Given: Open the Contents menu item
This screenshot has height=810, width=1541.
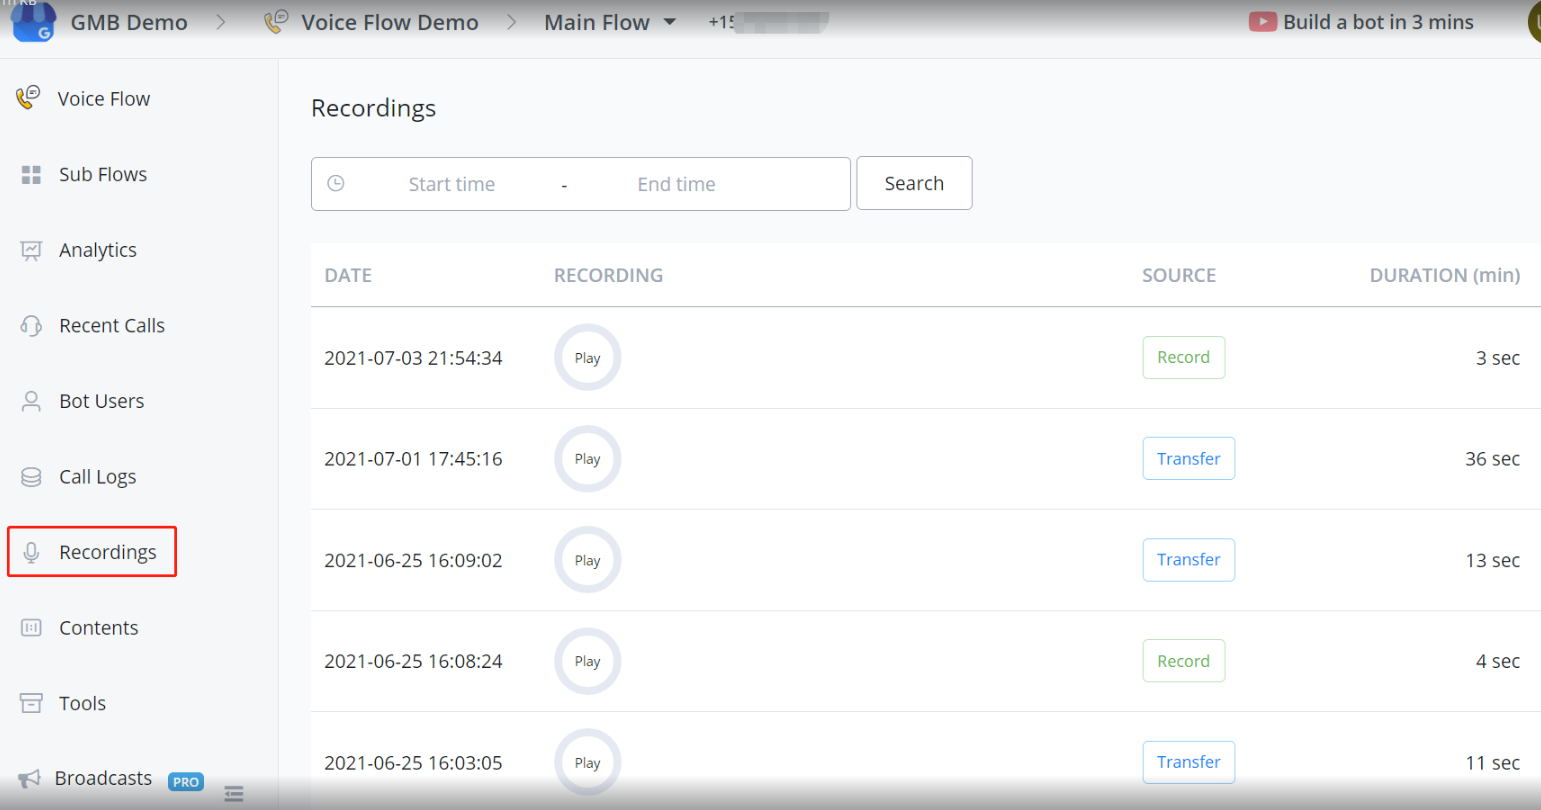Looking at the screenshot, I should [98, 628].
